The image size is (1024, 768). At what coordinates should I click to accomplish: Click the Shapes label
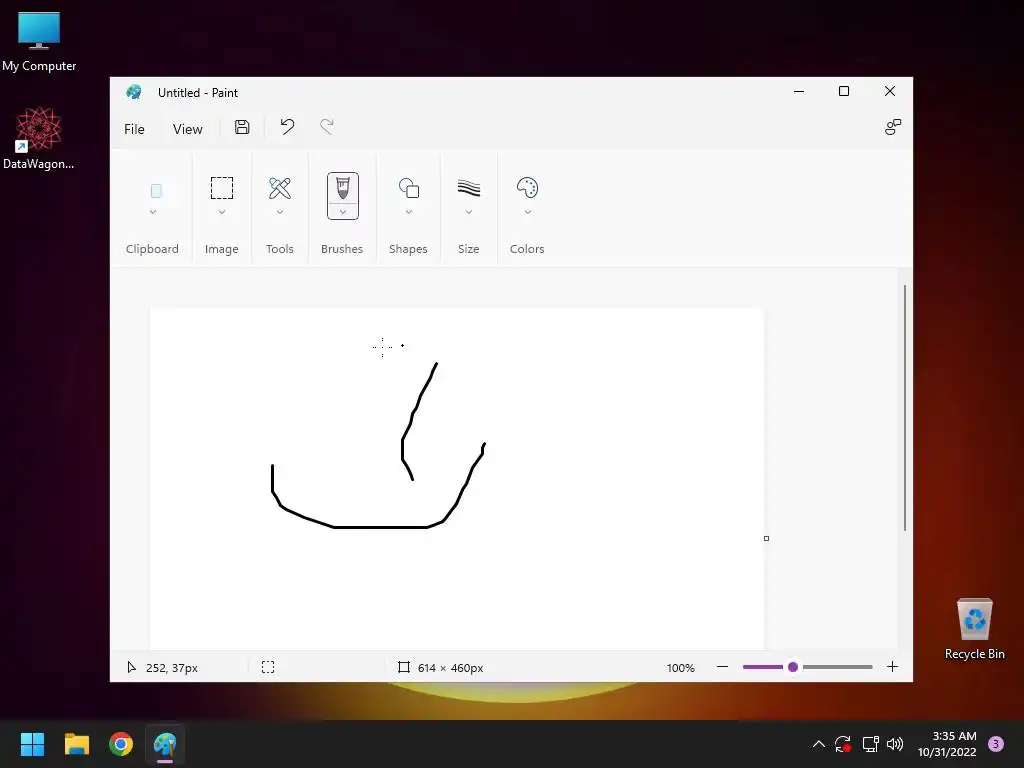tap(408, 249)
